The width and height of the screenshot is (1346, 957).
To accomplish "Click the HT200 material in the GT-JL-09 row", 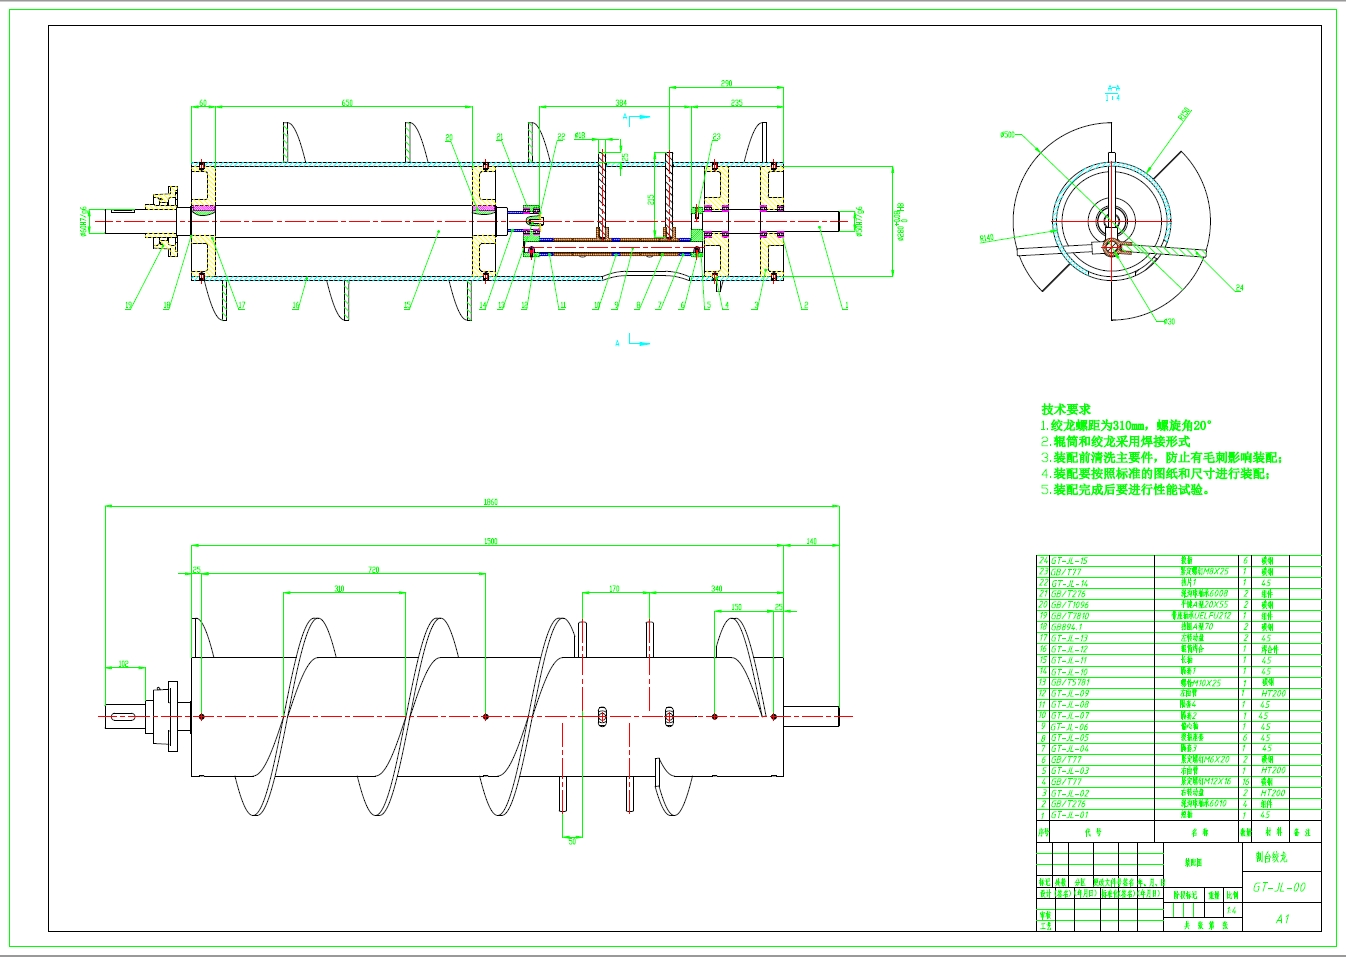I will (x=1274, y=693).
